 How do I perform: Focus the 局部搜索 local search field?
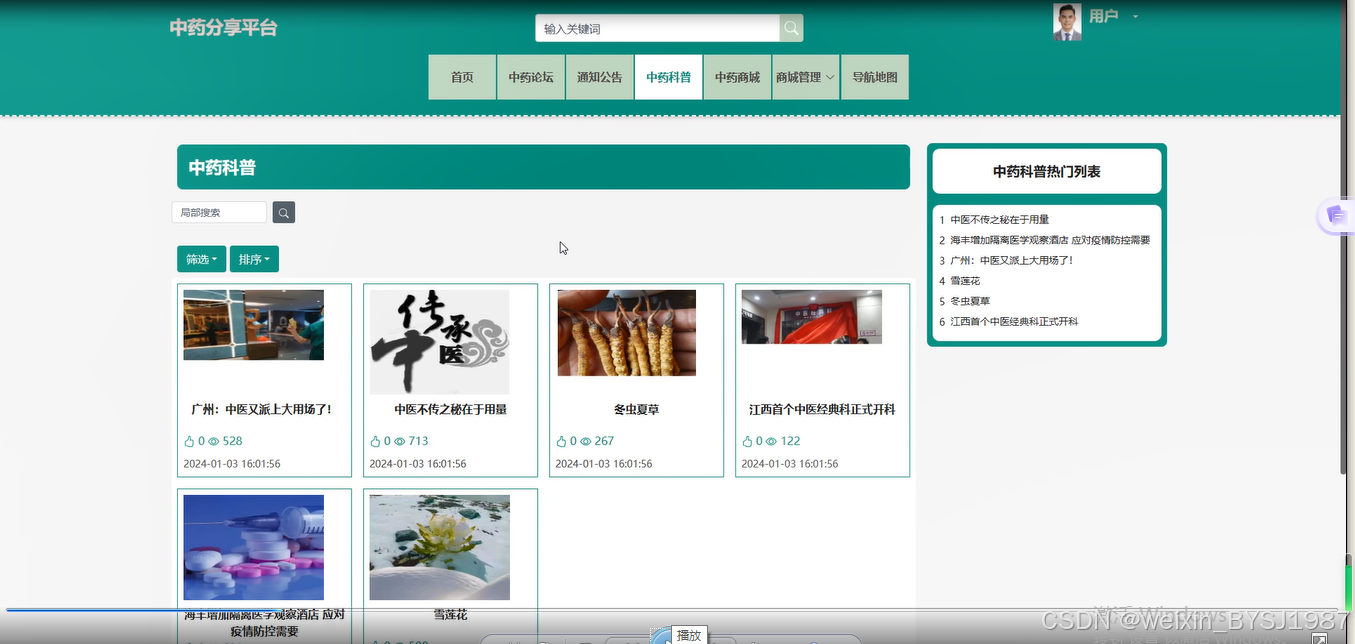tap(220, 212)
